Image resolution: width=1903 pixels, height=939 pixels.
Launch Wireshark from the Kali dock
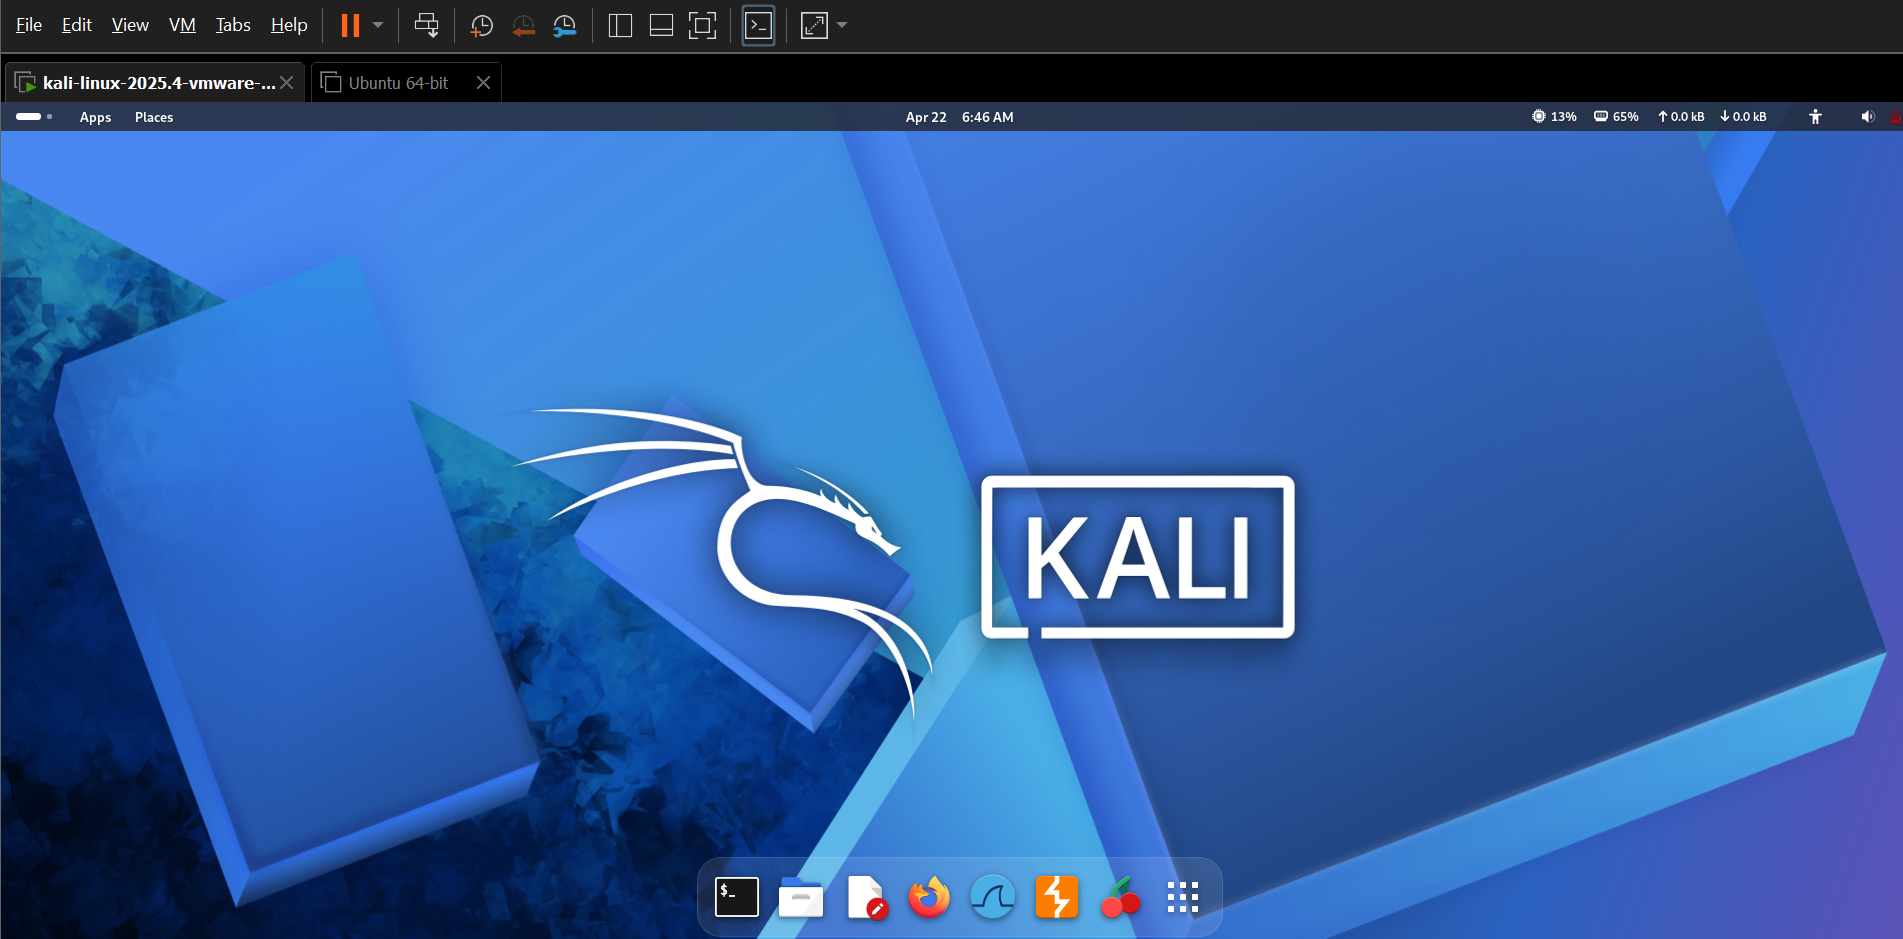993,897
